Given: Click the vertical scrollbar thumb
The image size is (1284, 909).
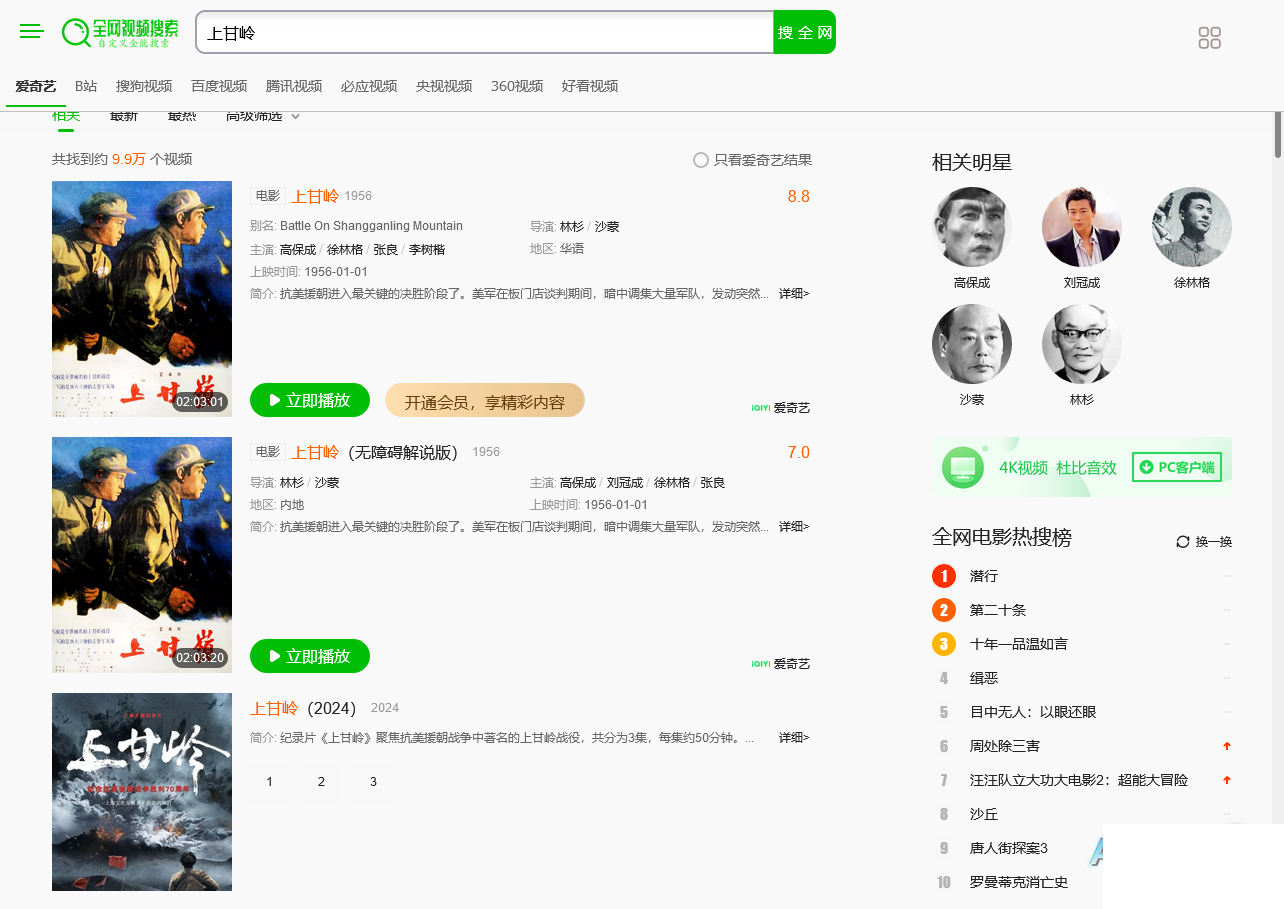Looking at the screenshot, I should click(x=1278, y=136).
